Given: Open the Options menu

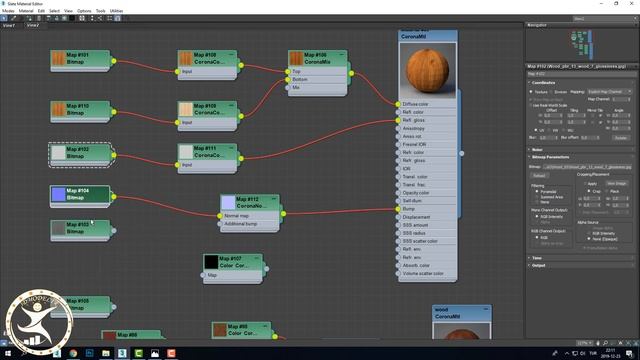Looking at the screenshot, I should 84,11.
